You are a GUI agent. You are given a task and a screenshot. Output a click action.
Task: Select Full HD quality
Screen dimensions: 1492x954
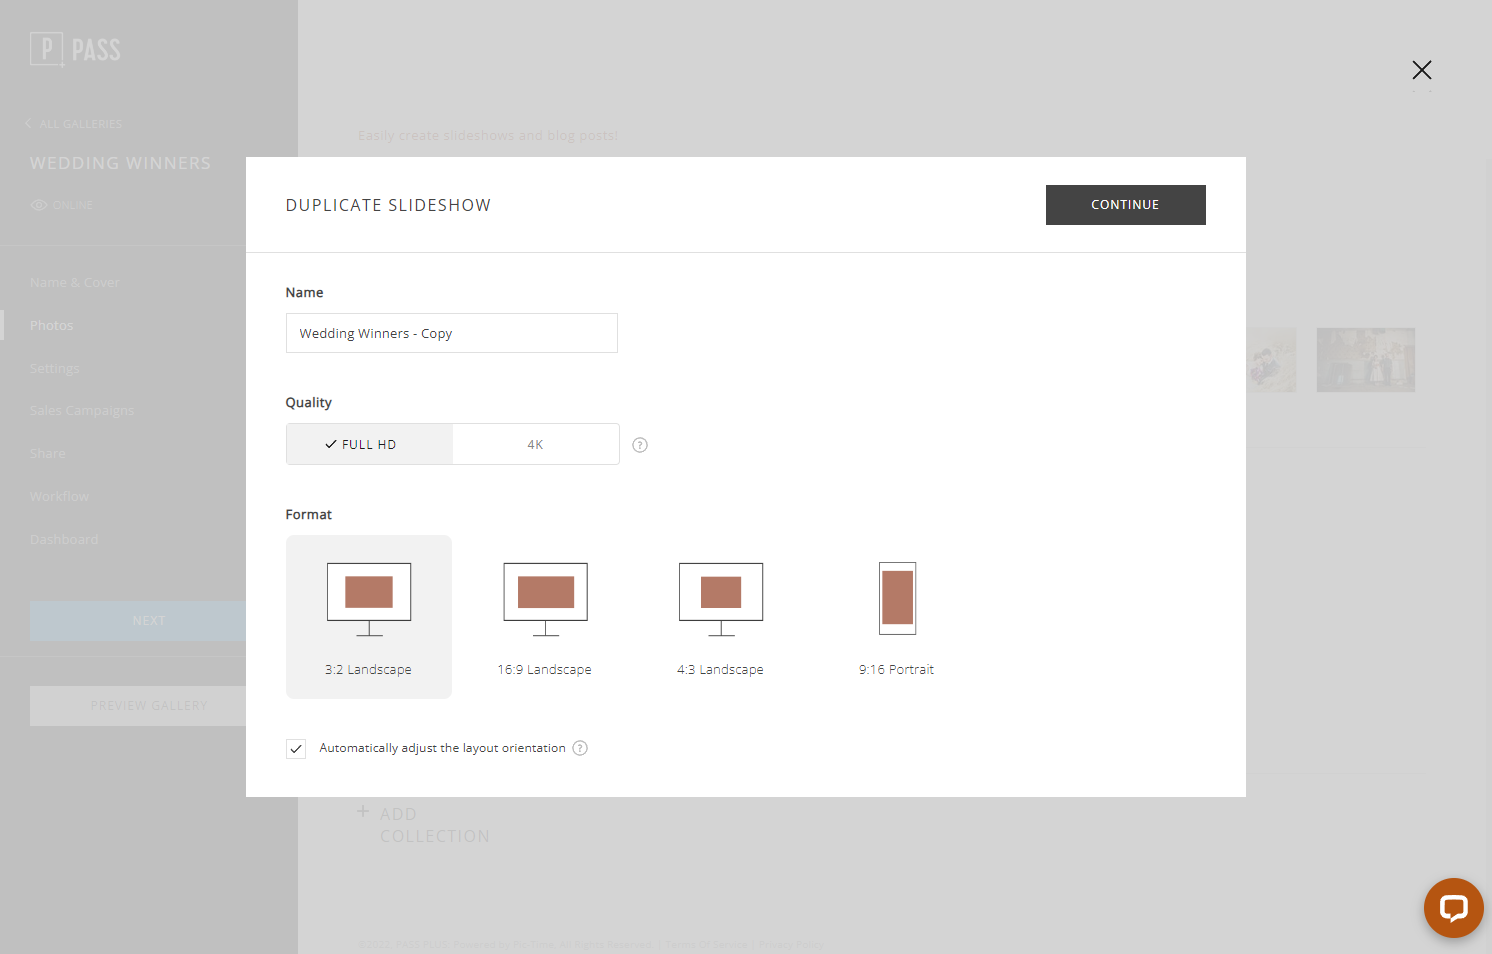click(369, 444)
